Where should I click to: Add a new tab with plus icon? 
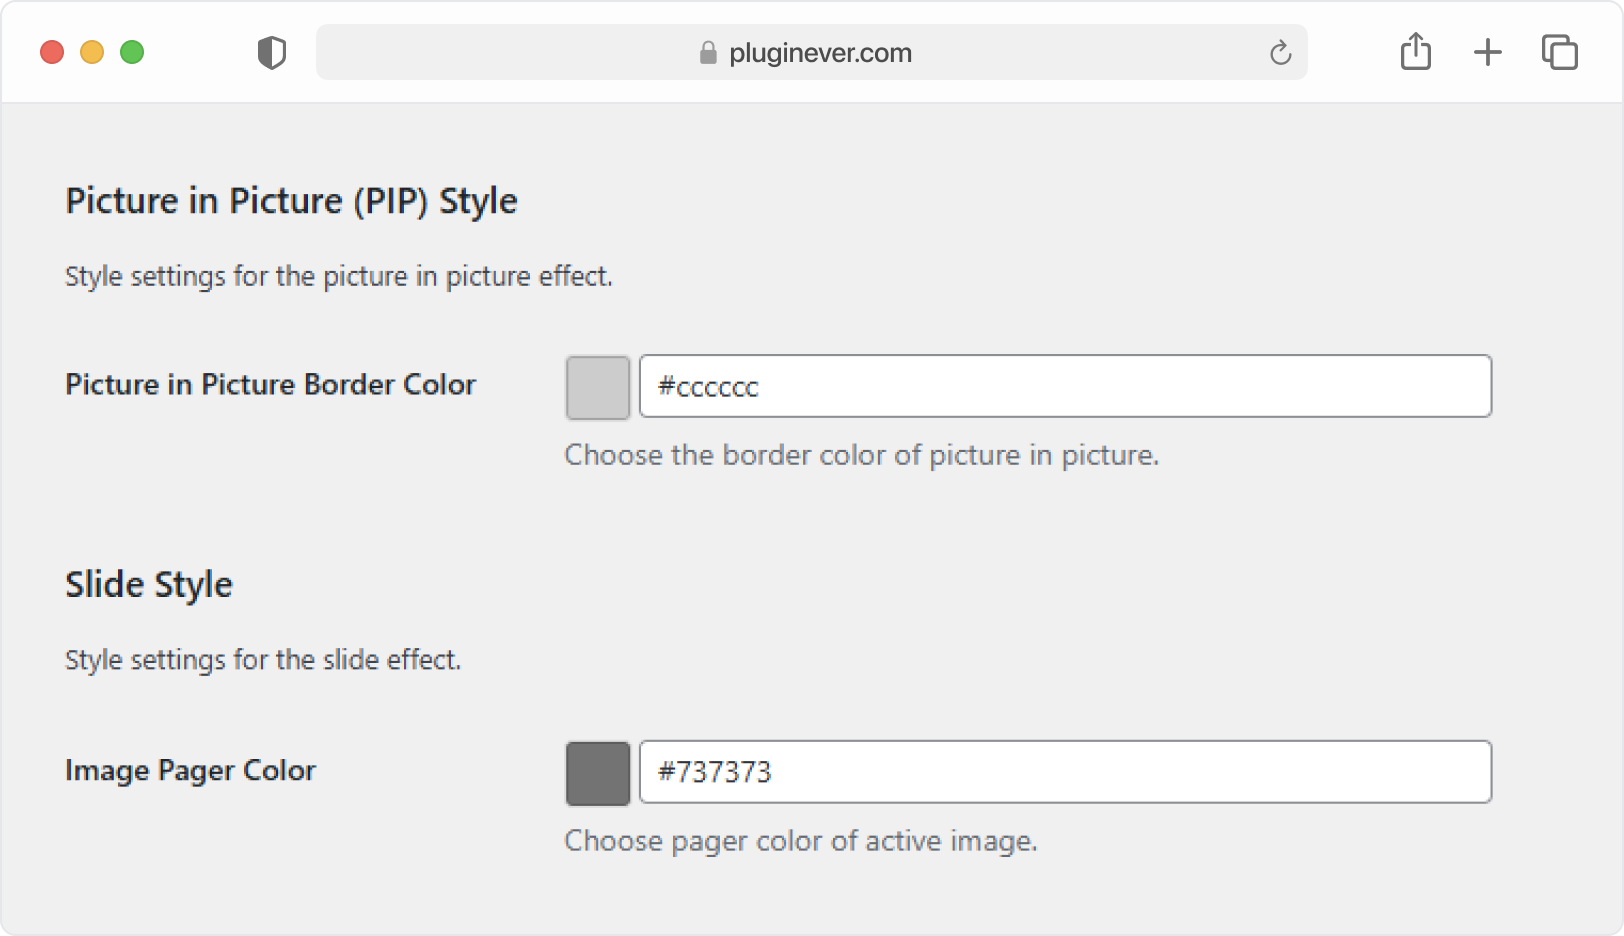tap(1488, 52)
